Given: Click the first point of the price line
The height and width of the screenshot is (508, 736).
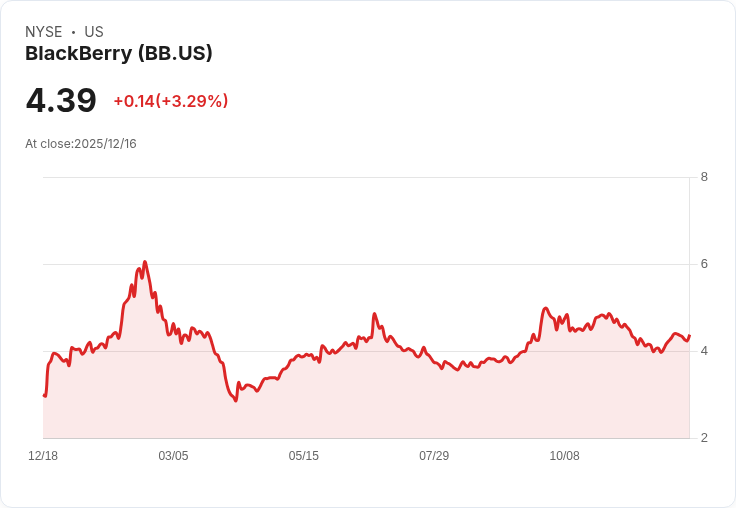Looking at the screenshot, I should (x=44, y=395).
